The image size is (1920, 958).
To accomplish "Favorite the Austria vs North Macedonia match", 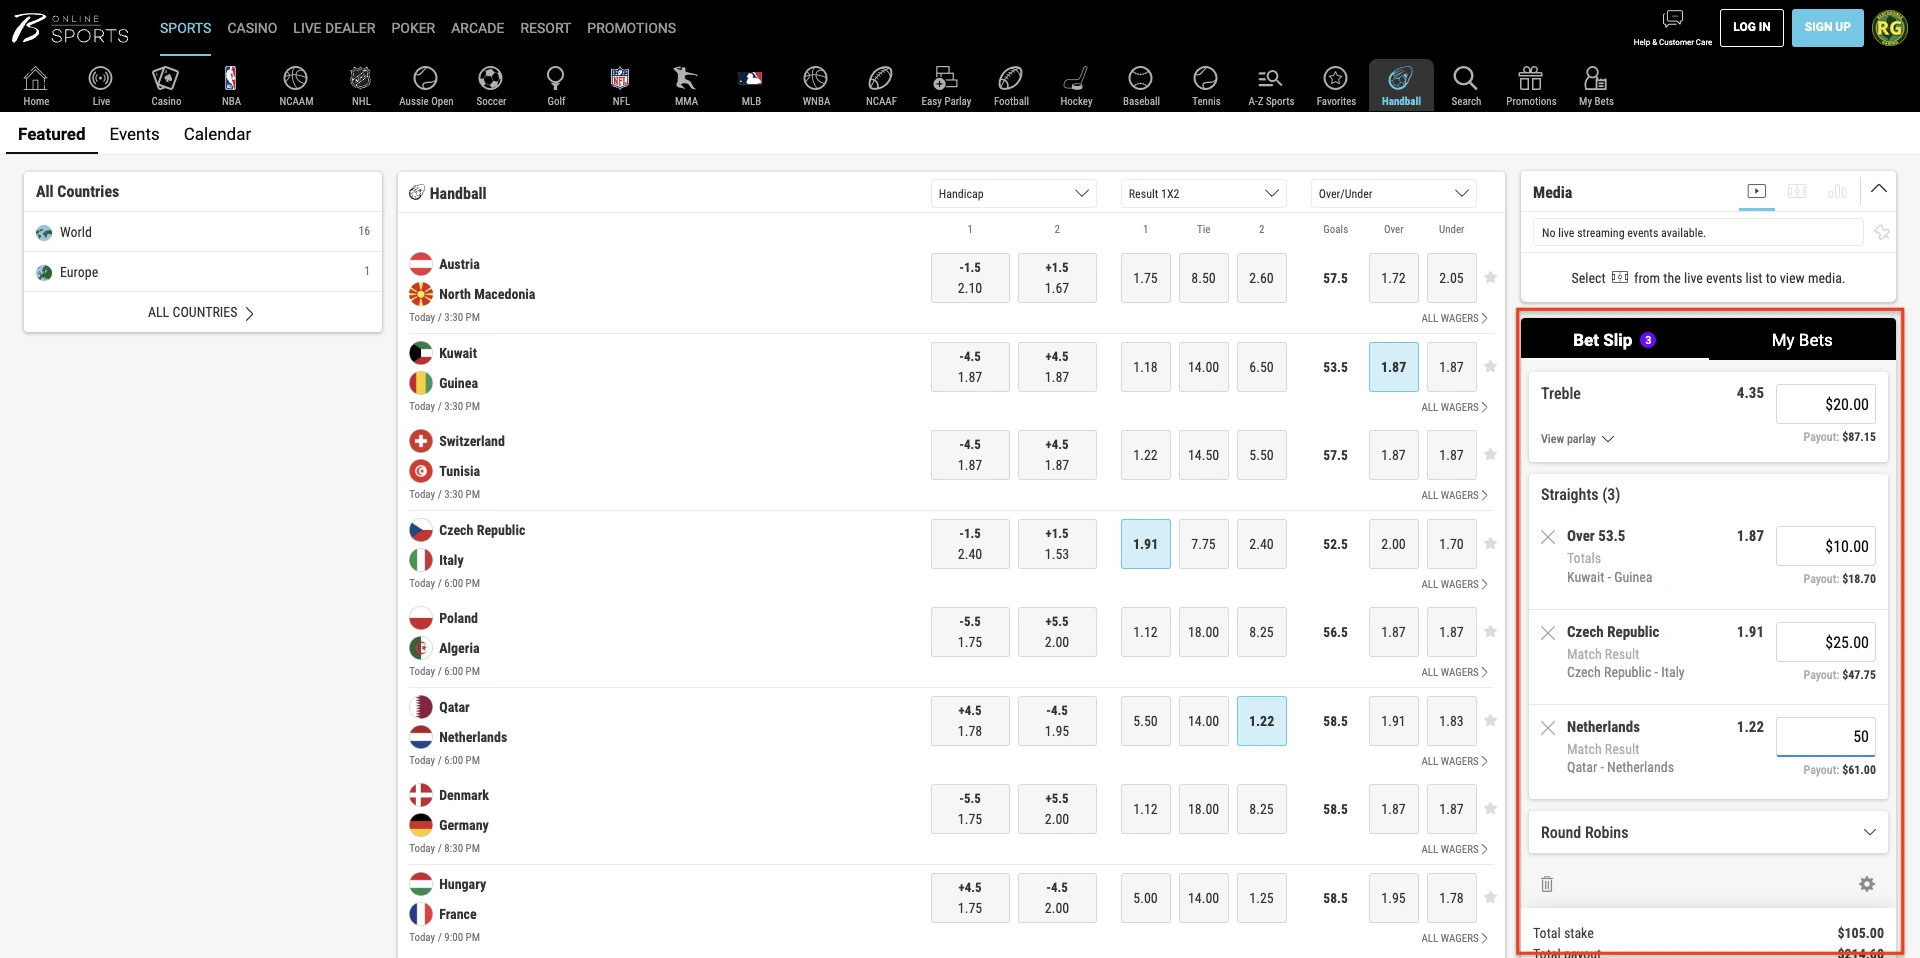I will click(1490, 278).
